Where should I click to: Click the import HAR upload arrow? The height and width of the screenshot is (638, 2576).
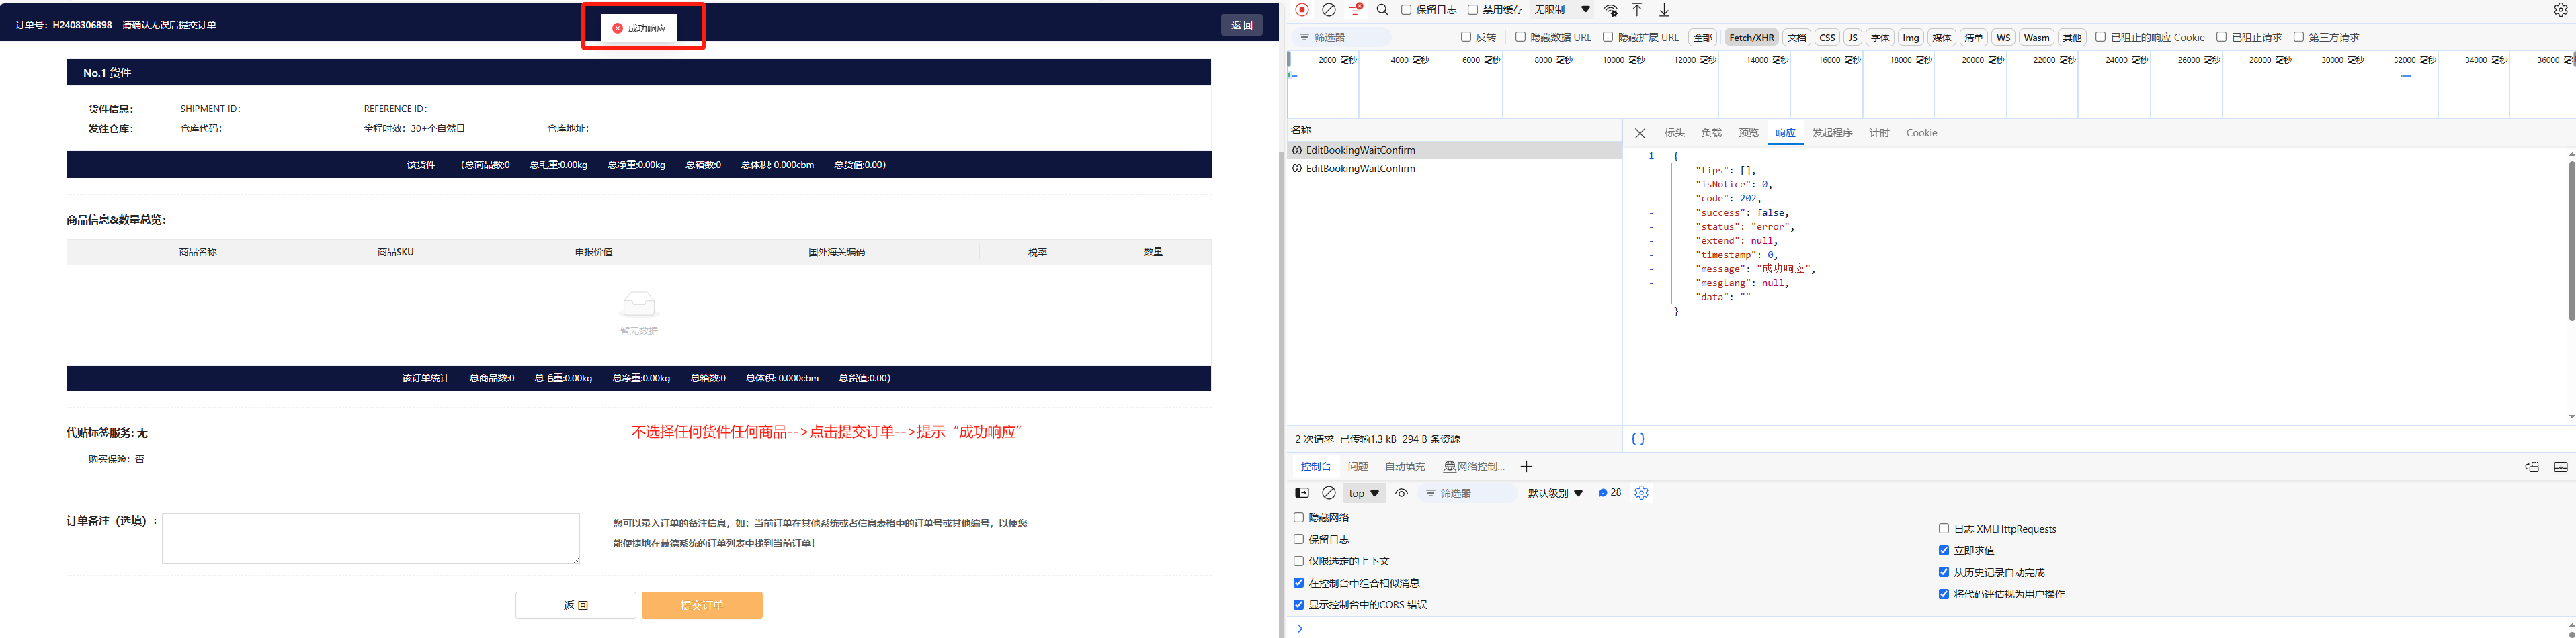click(1637, 10)
